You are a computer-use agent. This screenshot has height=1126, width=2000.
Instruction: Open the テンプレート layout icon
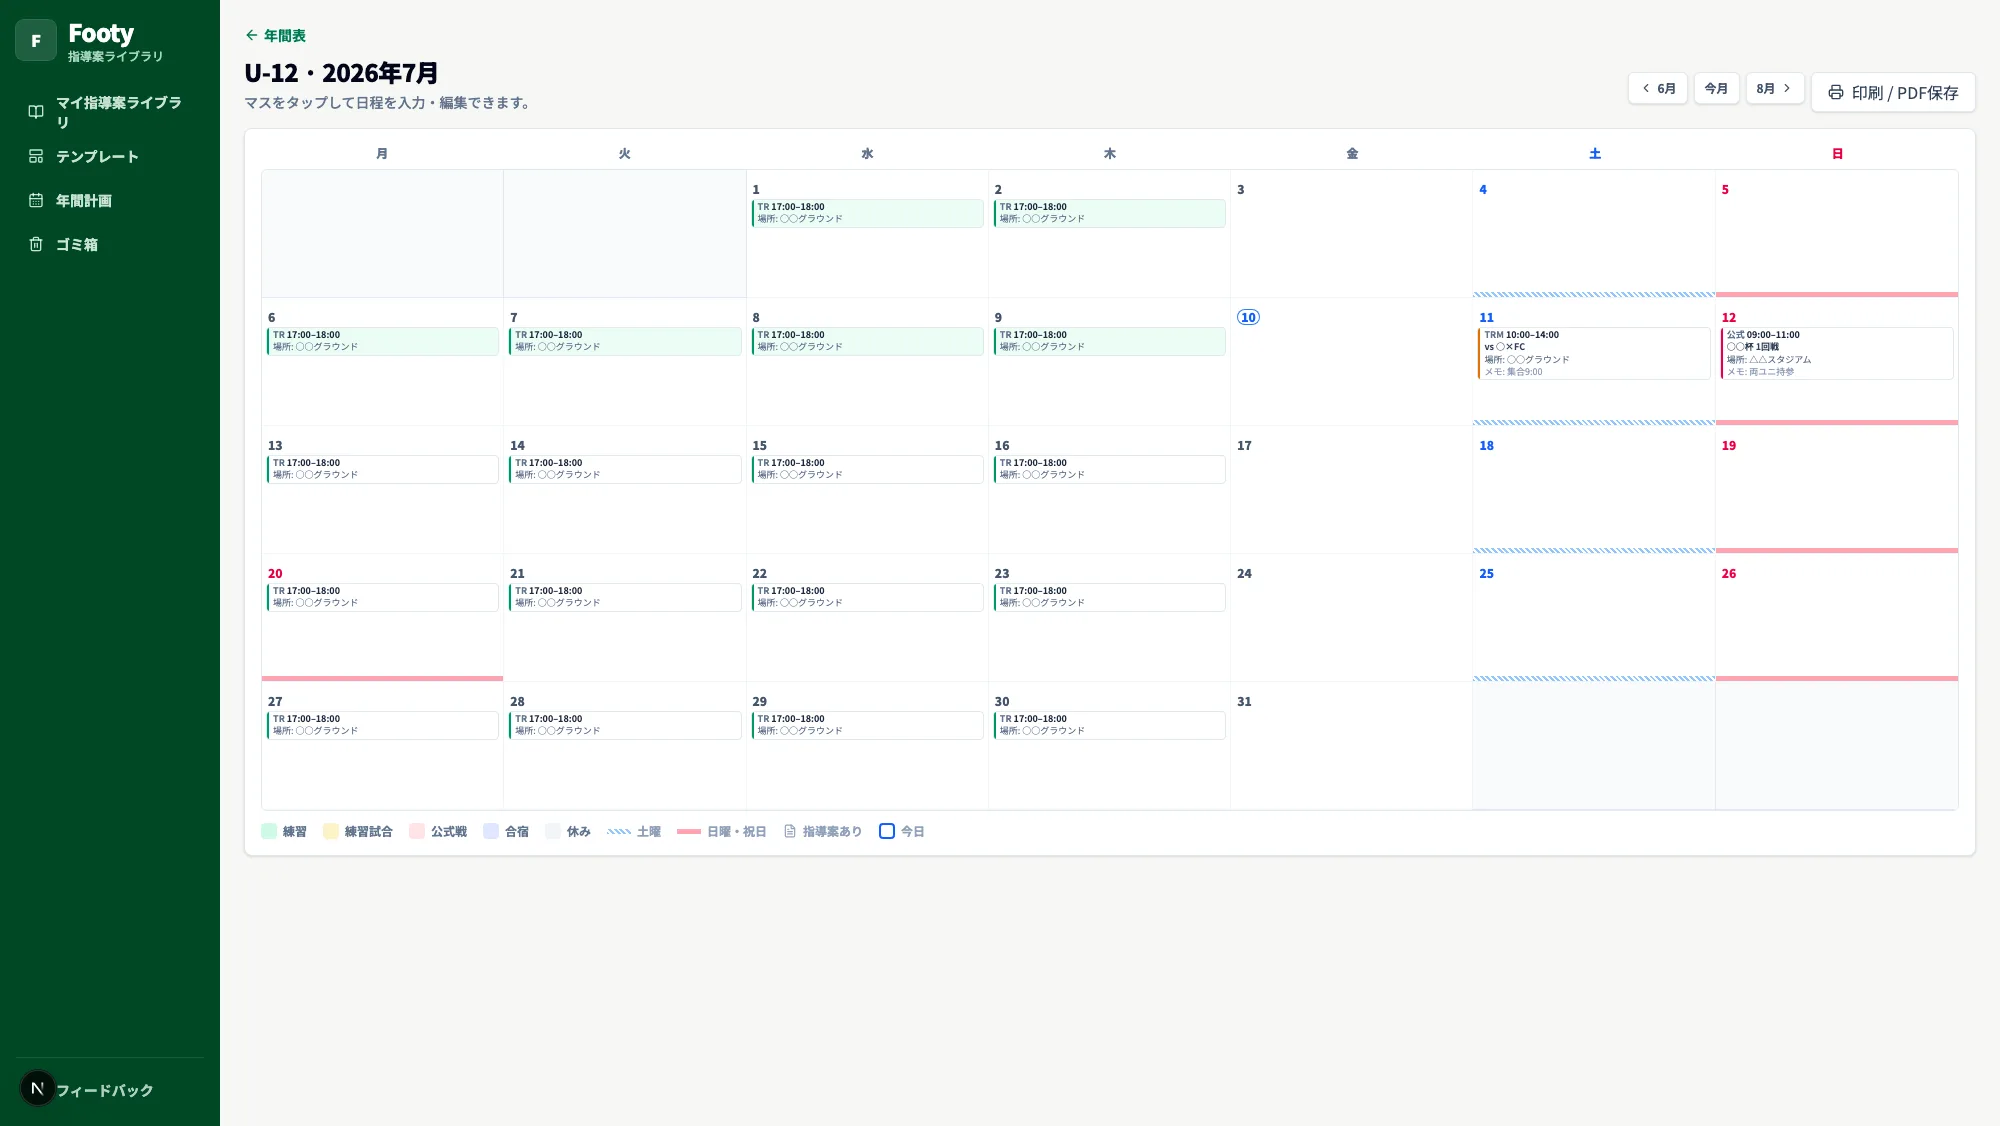36,156
